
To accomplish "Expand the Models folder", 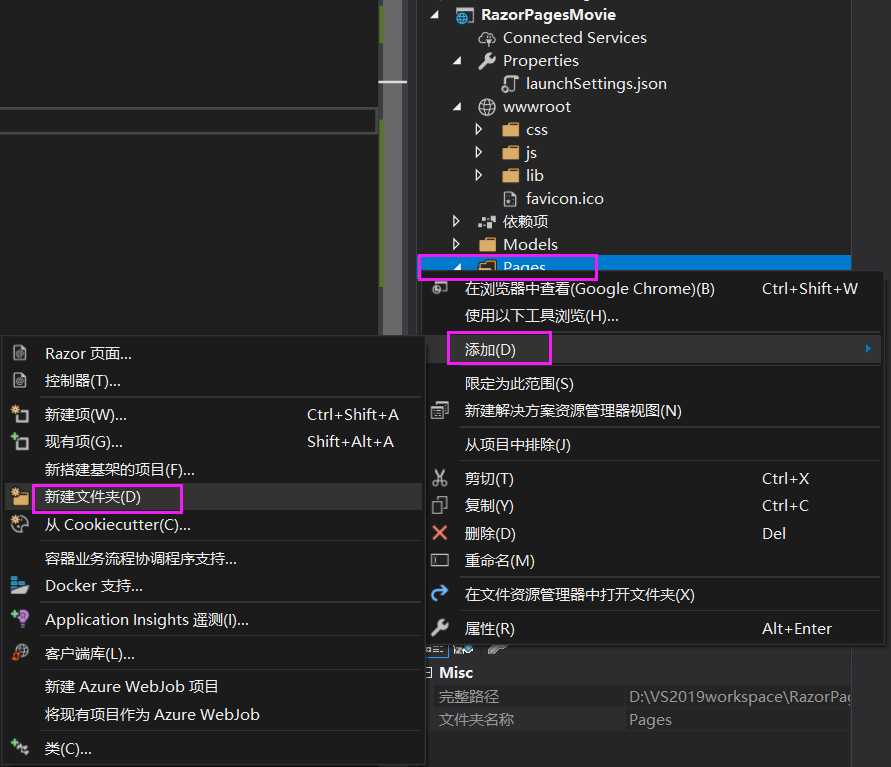I will tap(456, 244).
